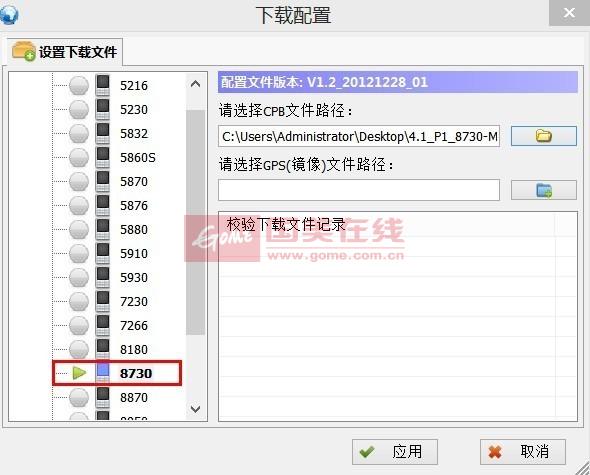This screenshot has height=475, width=590.
Task: Click the blue phone icon beside 8730
Action: click(x=102, y=373)
